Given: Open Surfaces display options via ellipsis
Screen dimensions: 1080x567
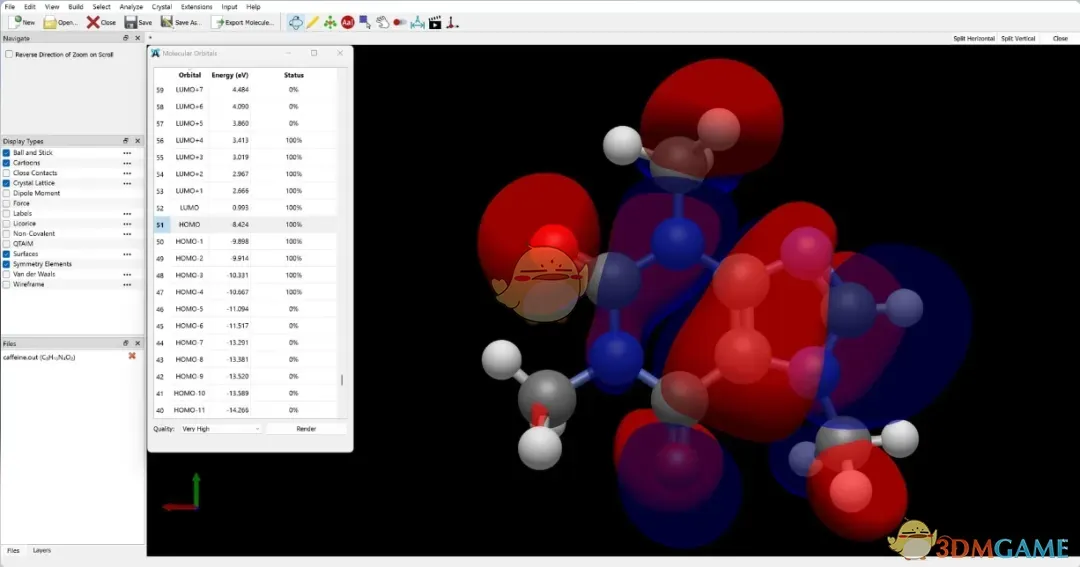Looking at the screenshot, I should pos(127,254).
